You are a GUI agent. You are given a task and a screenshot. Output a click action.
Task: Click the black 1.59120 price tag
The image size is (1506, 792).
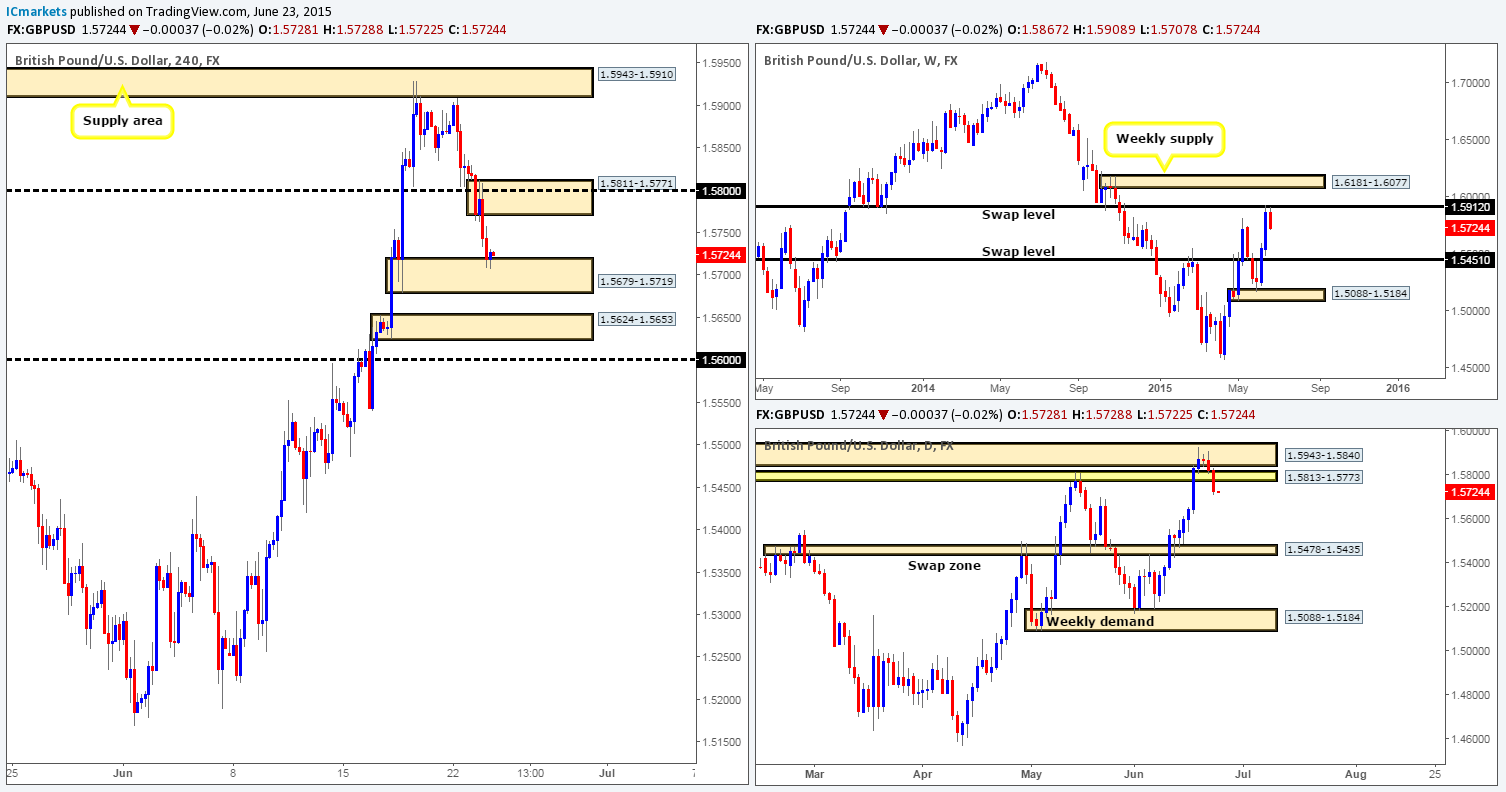pos(1471,206)
